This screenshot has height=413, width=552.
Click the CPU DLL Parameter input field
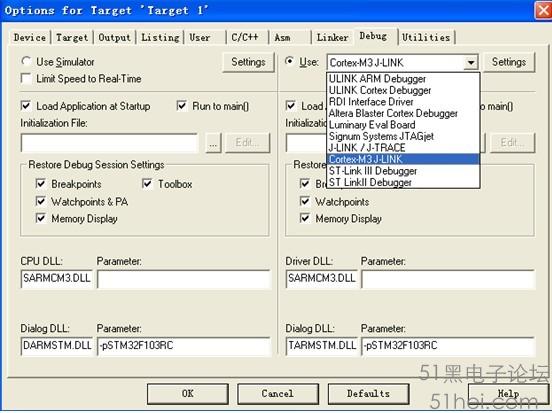click(184, 279)
